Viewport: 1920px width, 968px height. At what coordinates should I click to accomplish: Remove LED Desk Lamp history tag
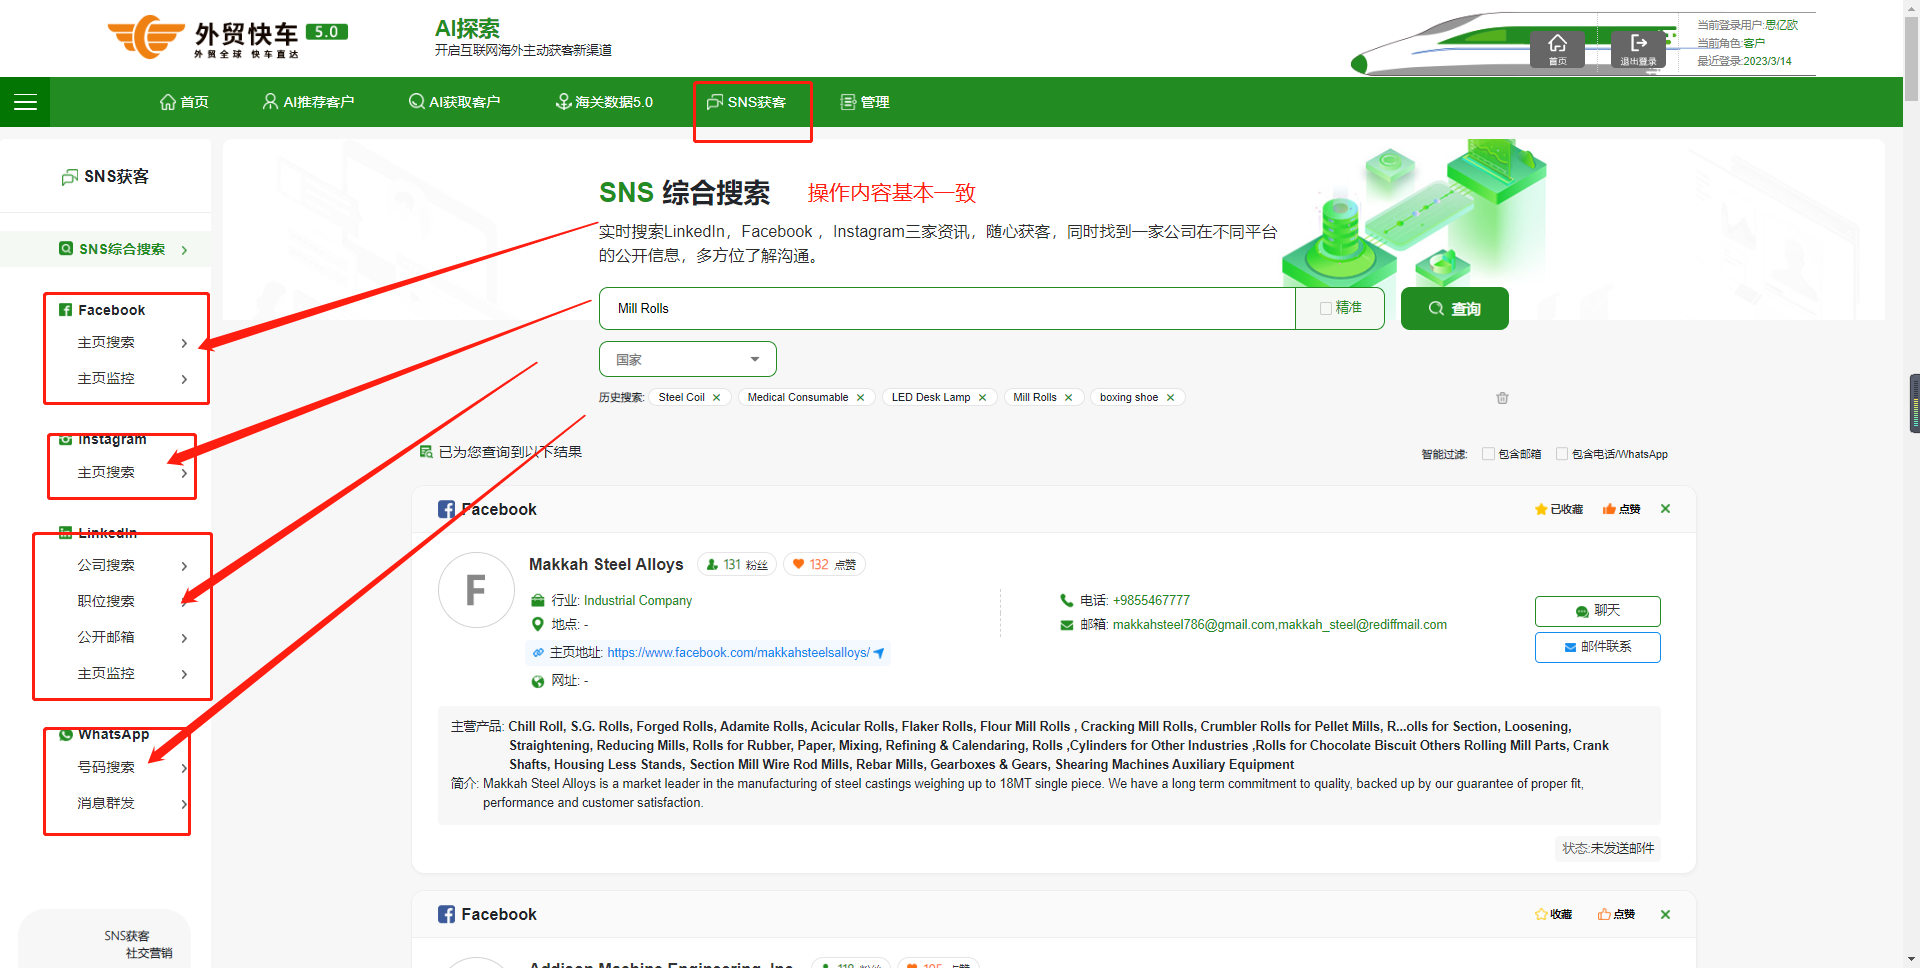pos(982,398)
